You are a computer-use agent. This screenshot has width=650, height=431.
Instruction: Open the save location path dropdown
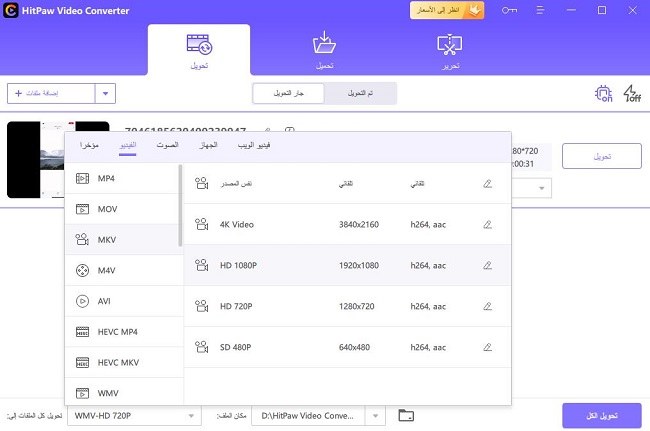[375, 416]
